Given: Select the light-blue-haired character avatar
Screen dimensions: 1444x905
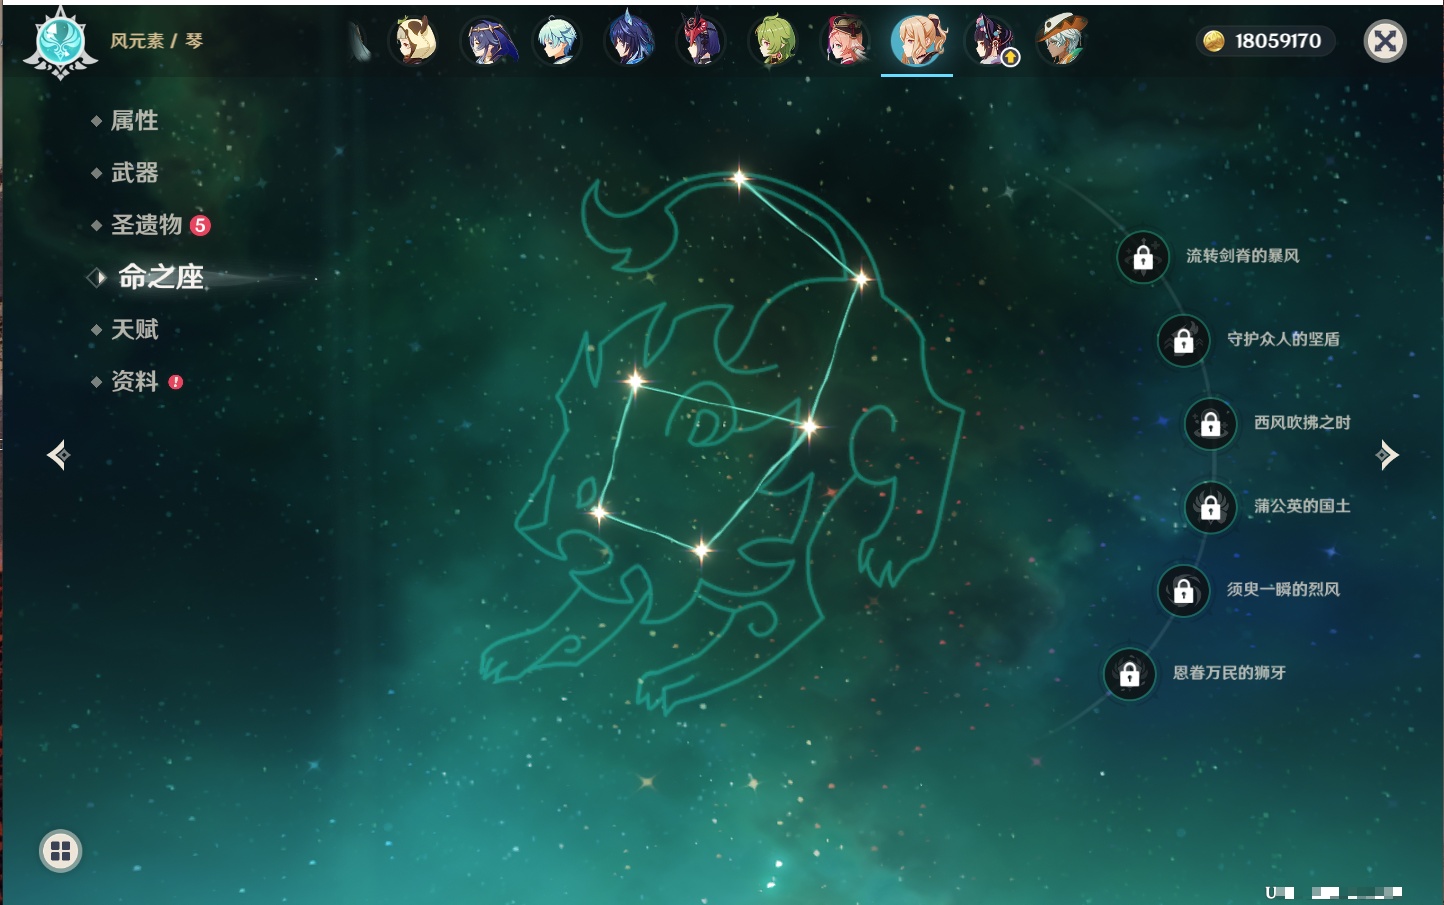Looking at the screenshot, I should pyautogui.click(x=558, y=41).
